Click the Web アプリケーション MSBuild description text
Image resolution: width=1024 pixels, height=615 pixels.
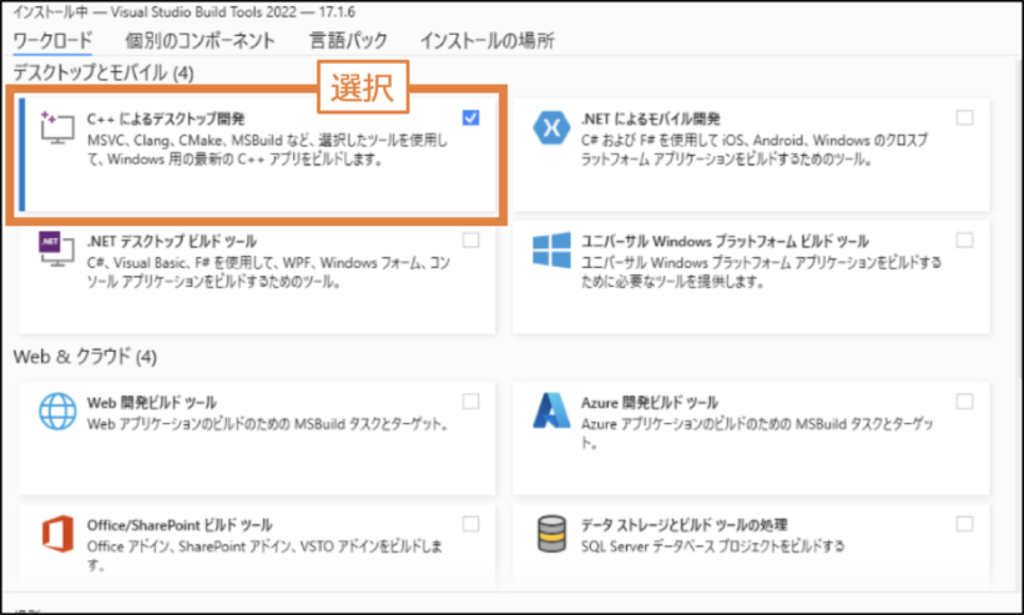(x=268, y=424)
